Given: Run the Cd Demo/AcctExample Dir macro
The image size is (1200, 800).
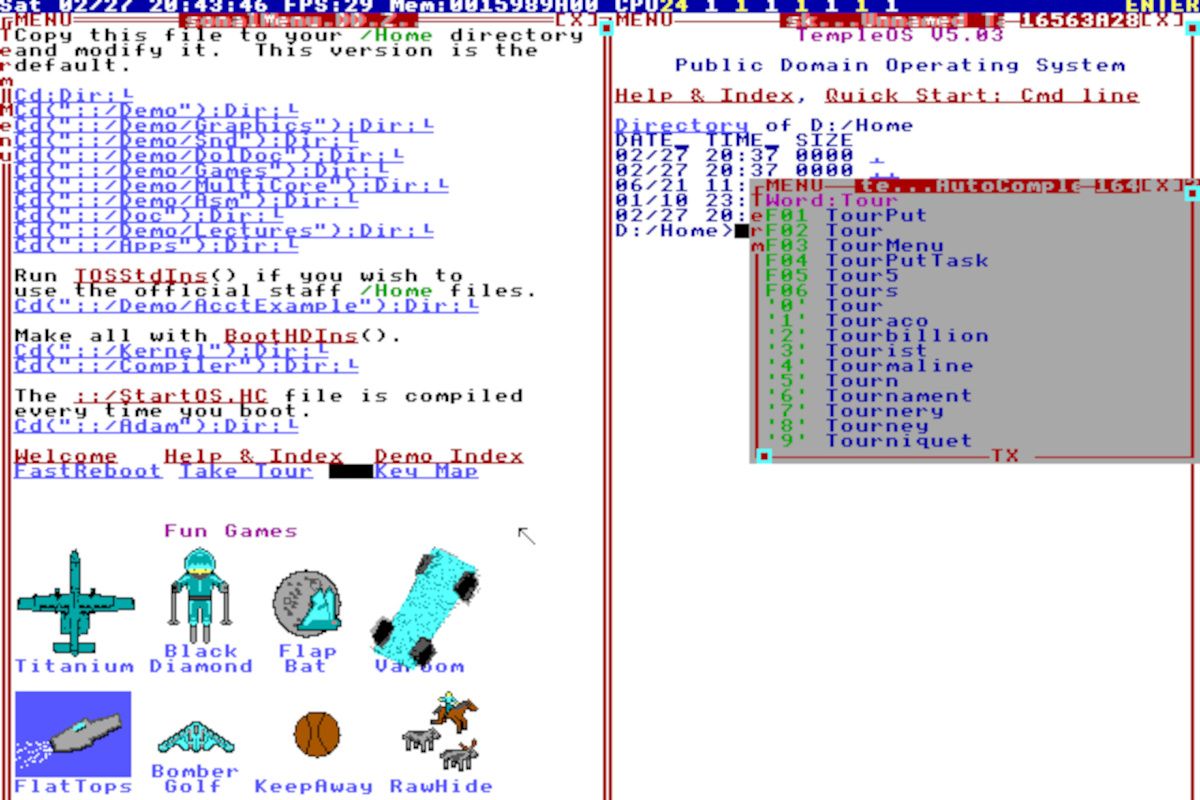Looking at the screenshot, I should pos(246,306).
